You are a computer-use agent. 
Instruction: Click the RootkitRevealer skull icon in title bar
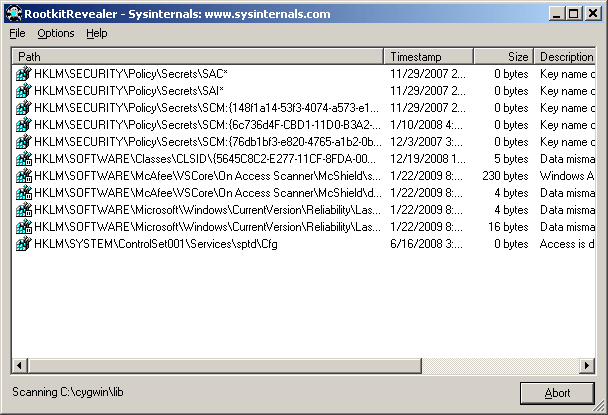14,14
